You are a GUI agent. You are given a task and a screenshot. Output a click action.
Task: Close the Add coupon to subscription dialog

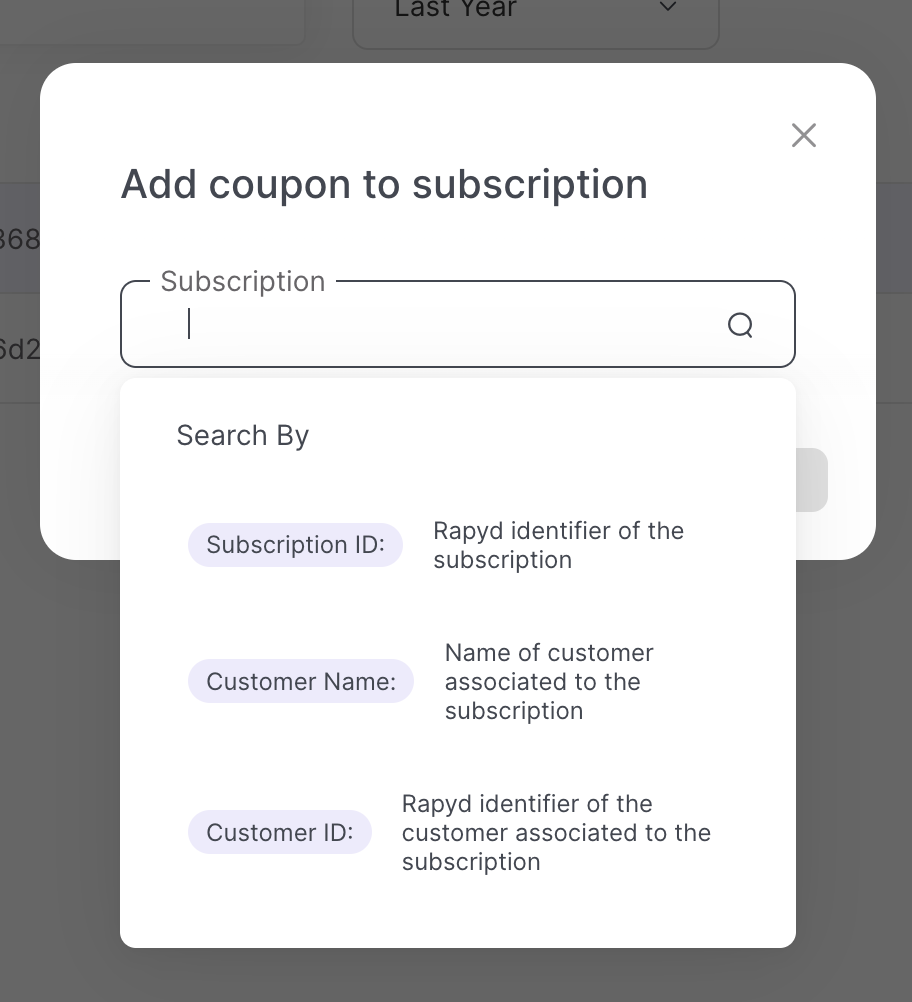804,135
